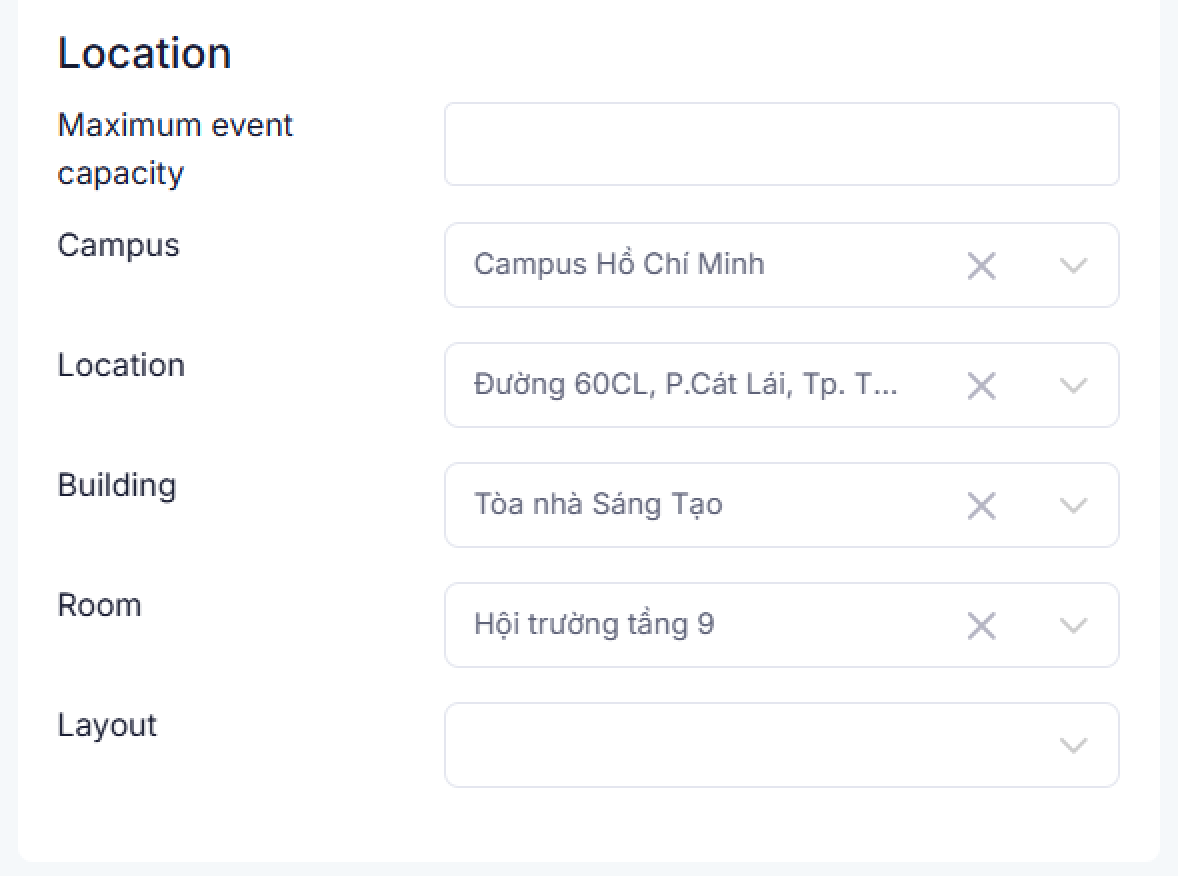Image resolution: width=1178 pixels, height=876 pixels.
Task: Click the Campus field label
Action: coord(119,245)
